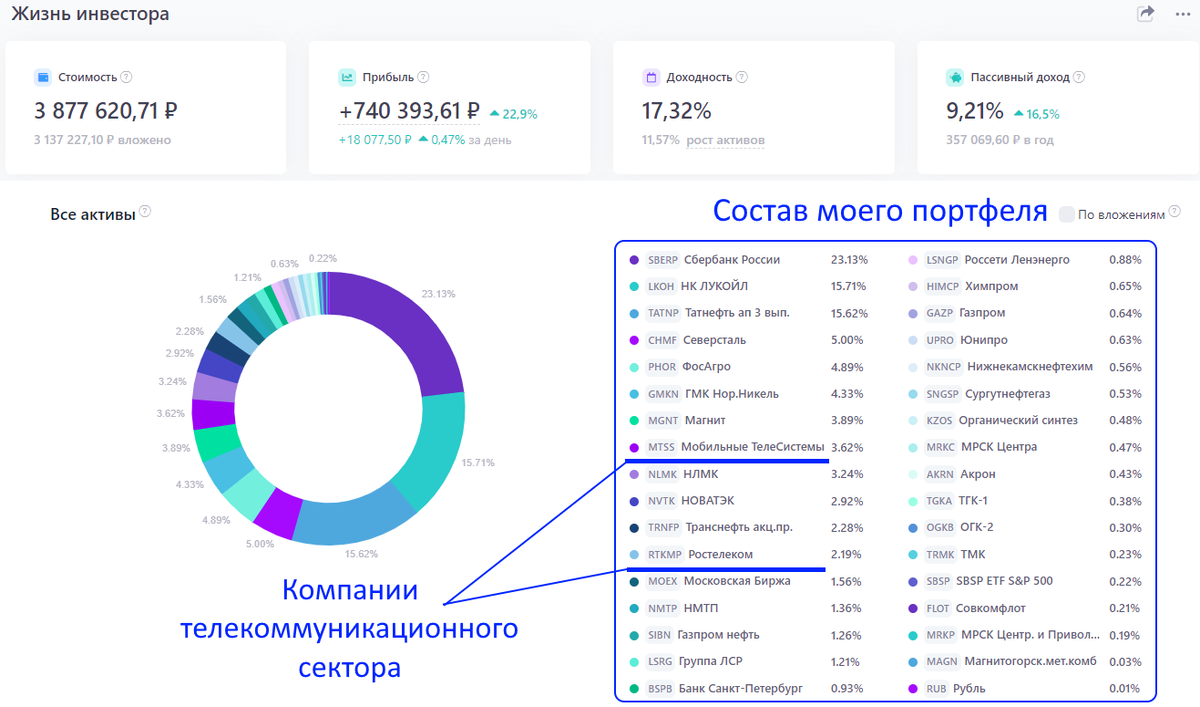Screen dimensions: 1200x707
Task: Toggle the По вложениям checkbox
Action: coord(1066,214)
